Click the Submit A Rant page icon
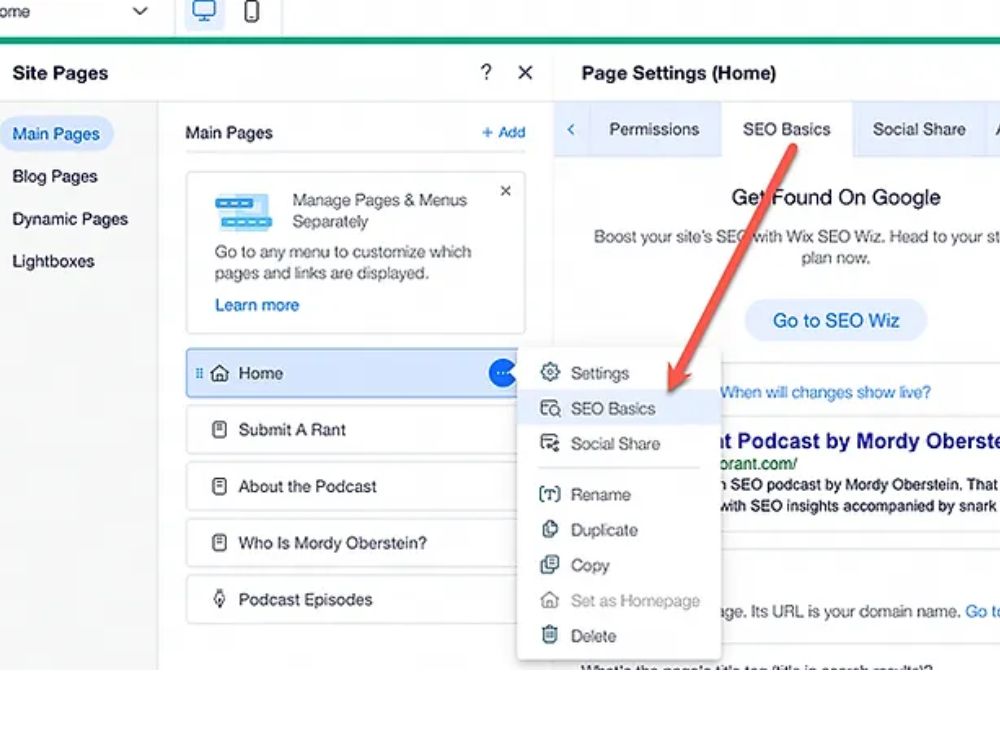Screen dimensions: 1000x750 [219, 430]
